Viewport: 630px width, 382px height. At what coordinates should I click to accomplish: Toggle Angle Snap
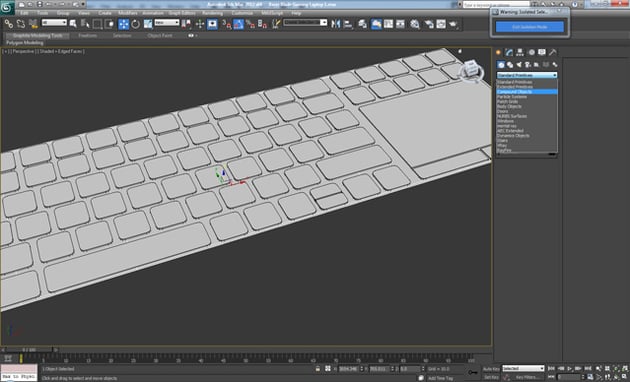[239, 24]
